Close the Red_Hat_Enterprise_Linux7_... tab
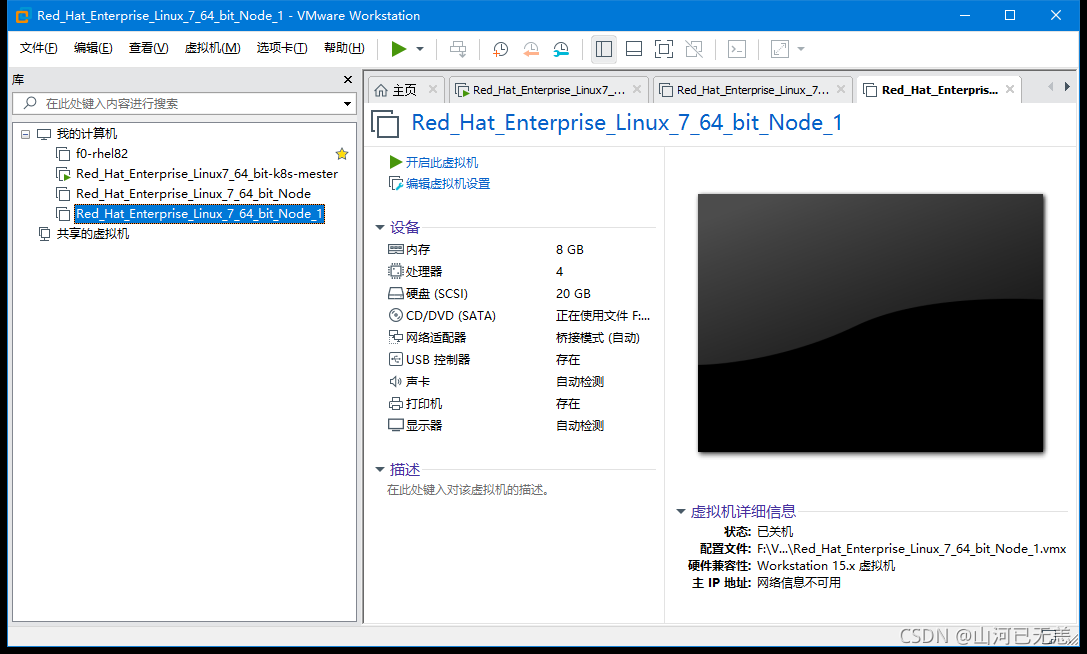 [x=636, y=89]
